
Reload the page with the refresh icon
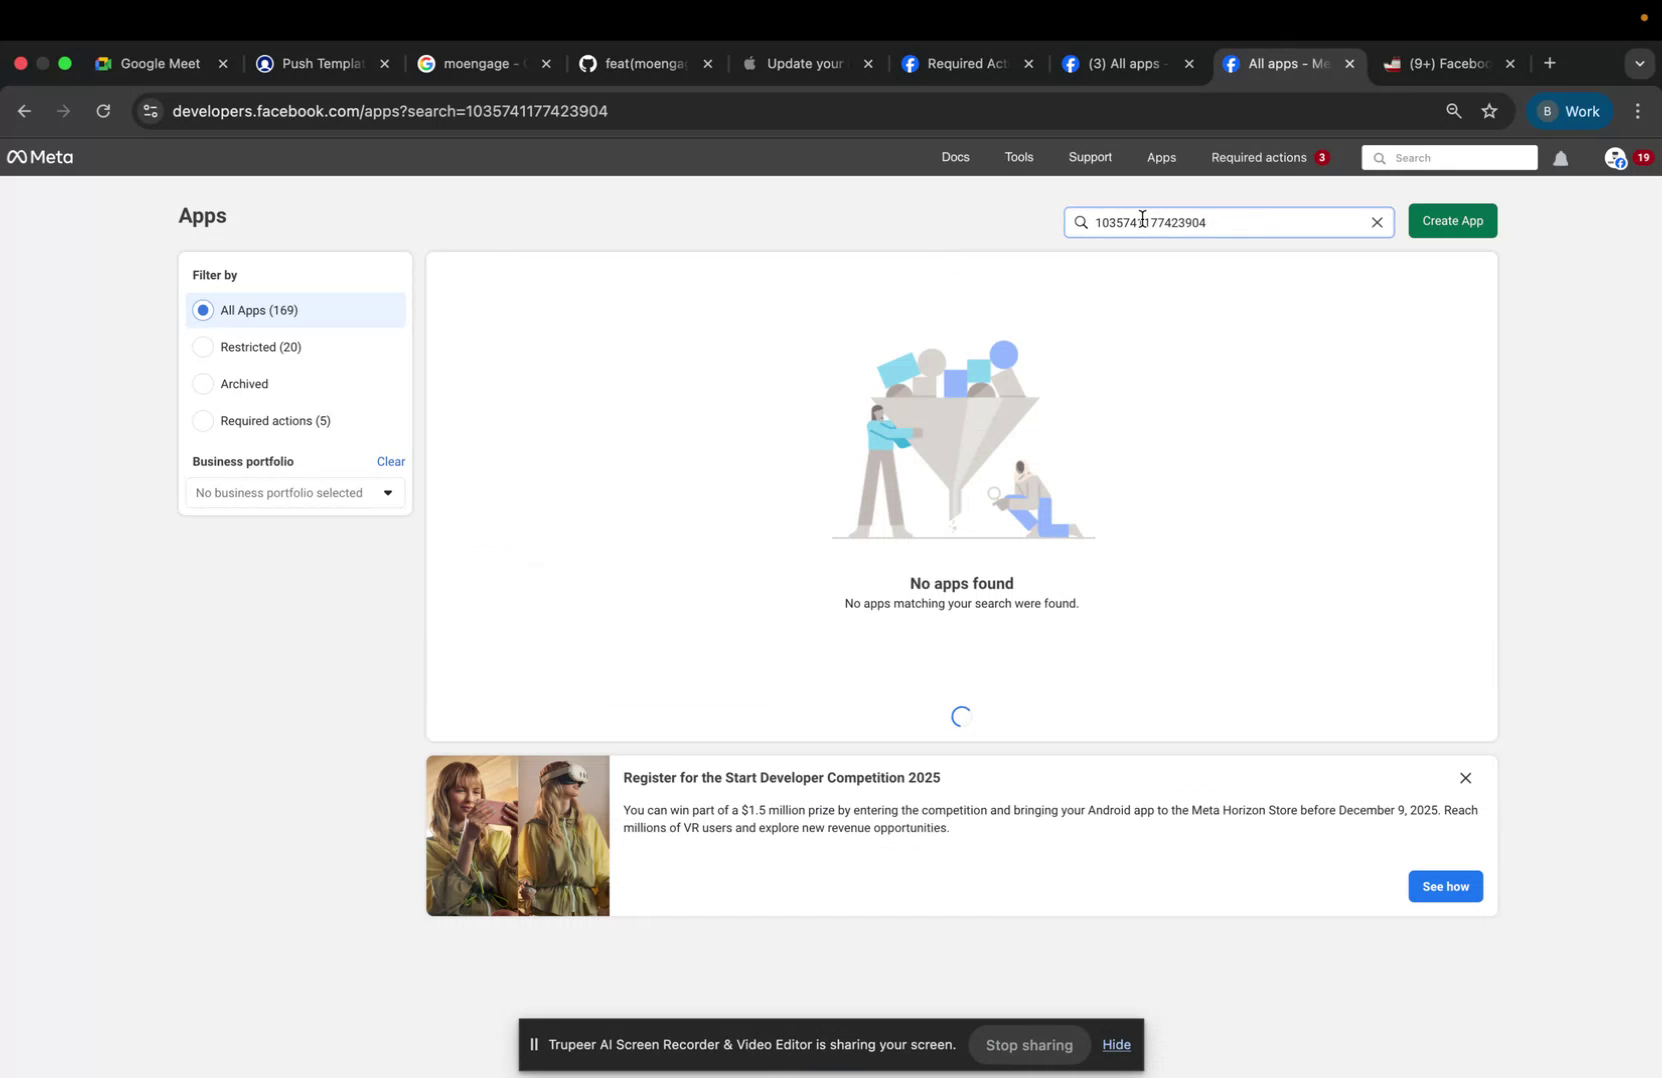click(x=103, y=111)
